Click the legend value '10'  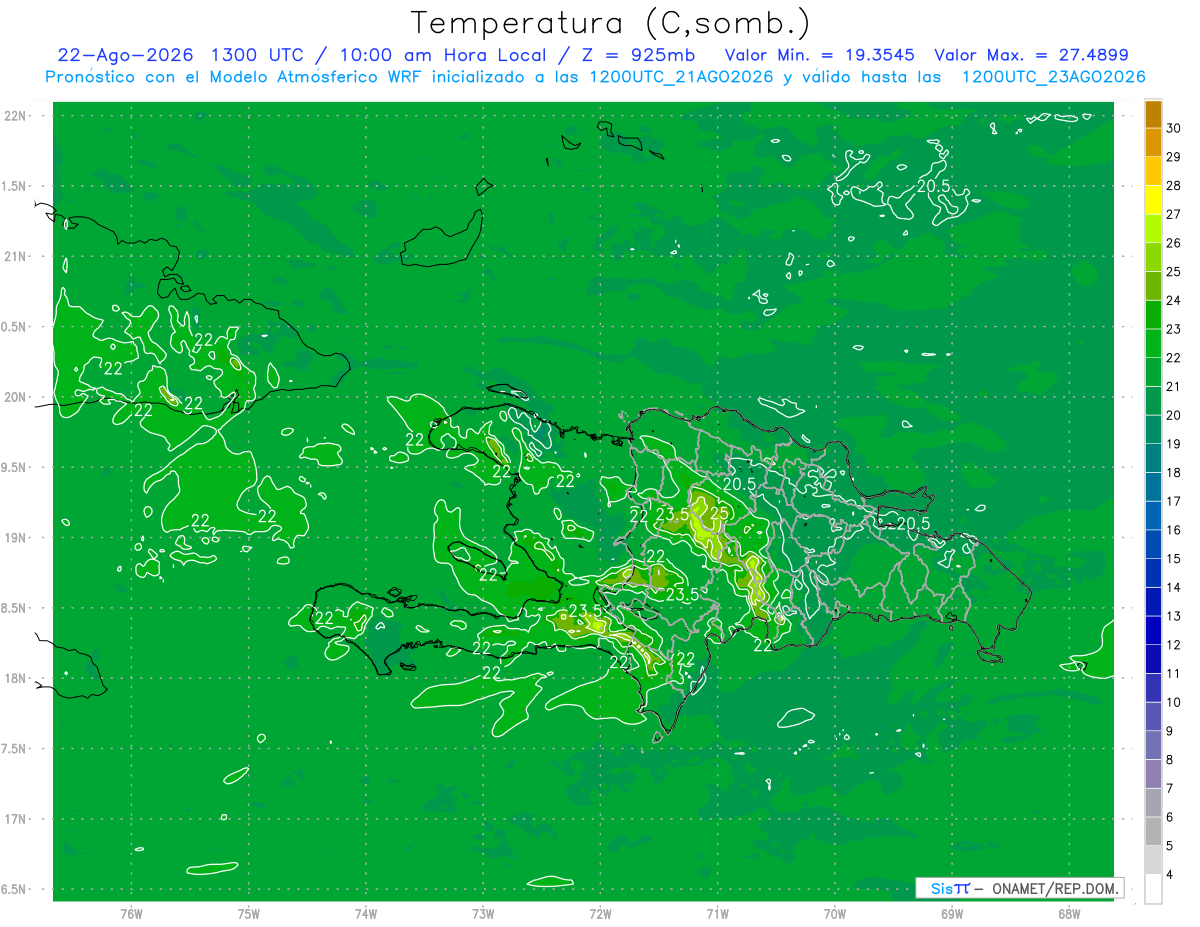point(1174,703)
